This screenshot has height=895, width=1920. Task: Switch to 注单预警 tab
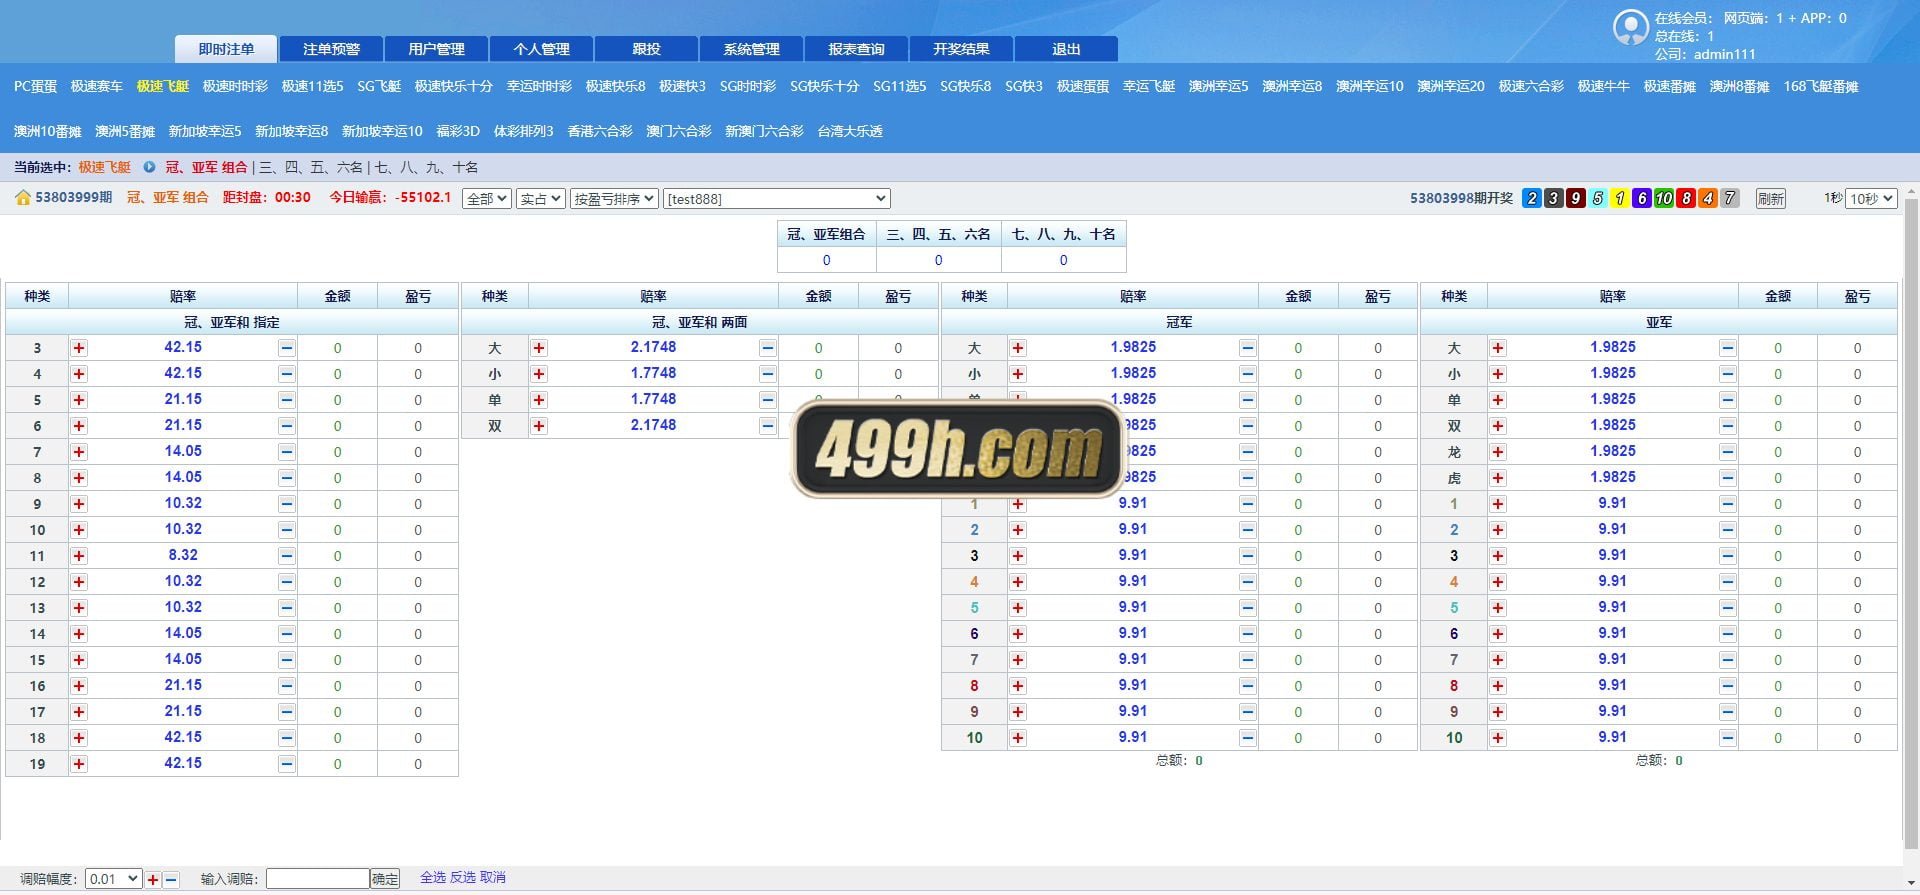pyautogui.click(x=331, y=49)
